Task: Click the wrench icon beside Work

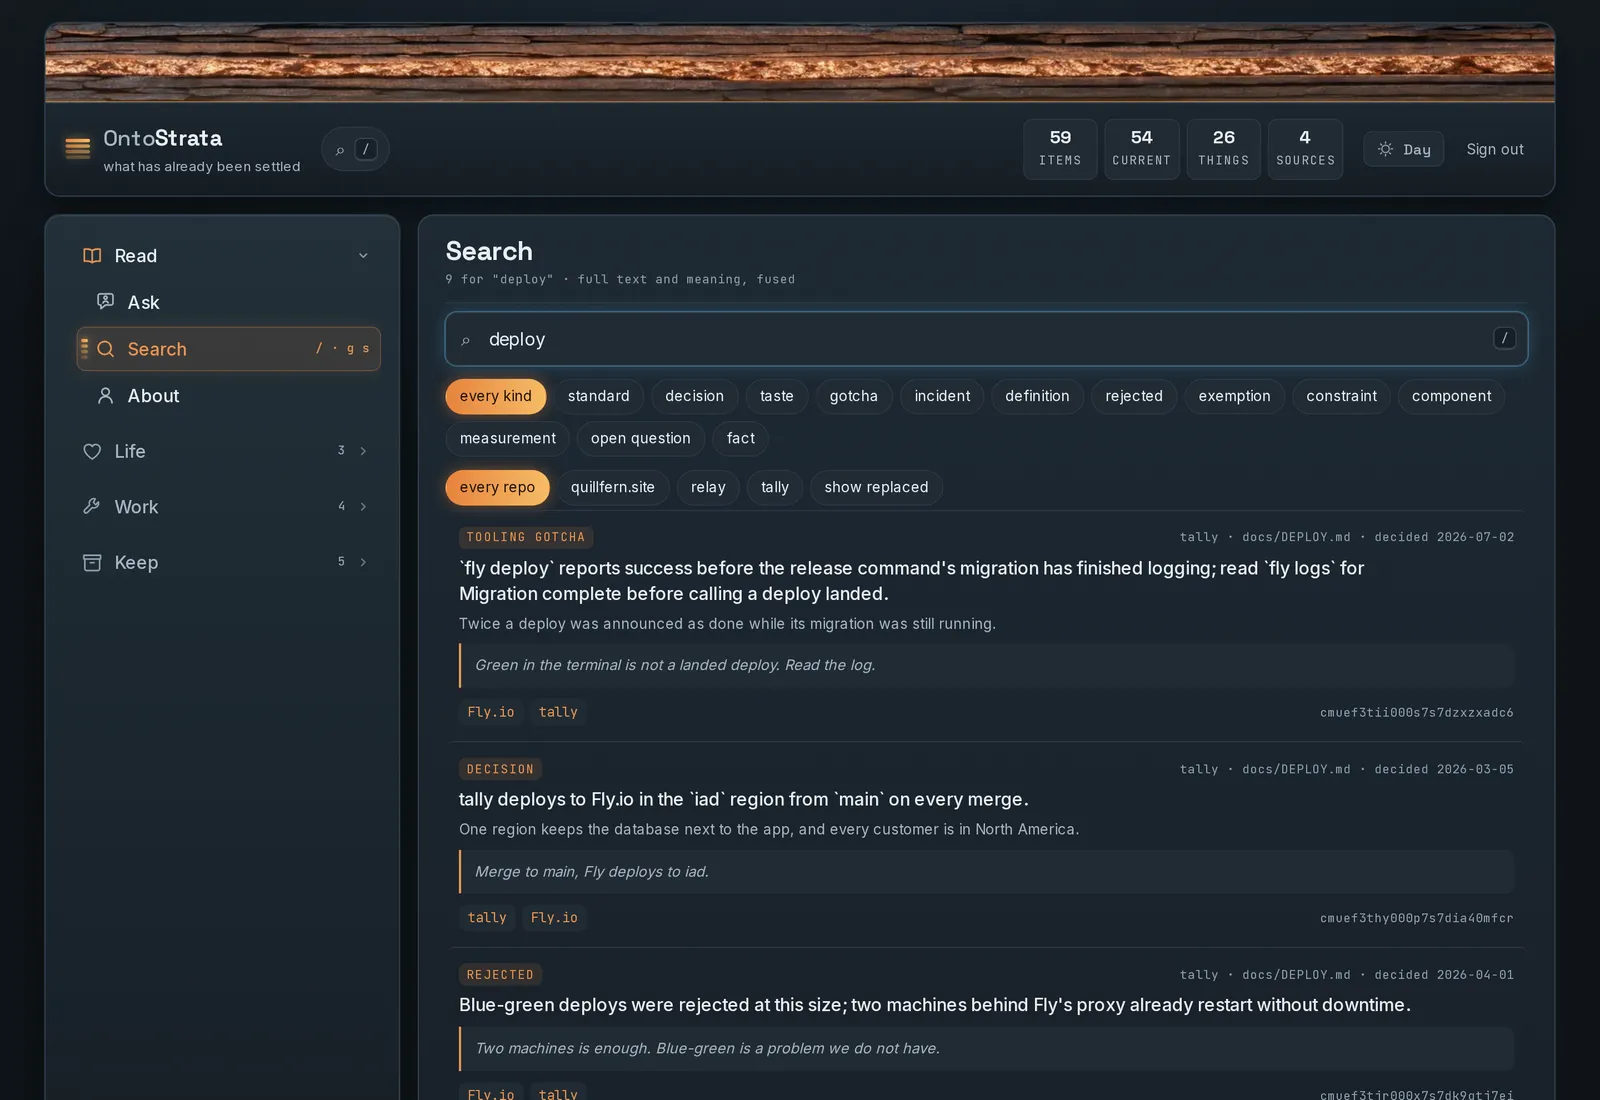Action: (x=92, y=507)
